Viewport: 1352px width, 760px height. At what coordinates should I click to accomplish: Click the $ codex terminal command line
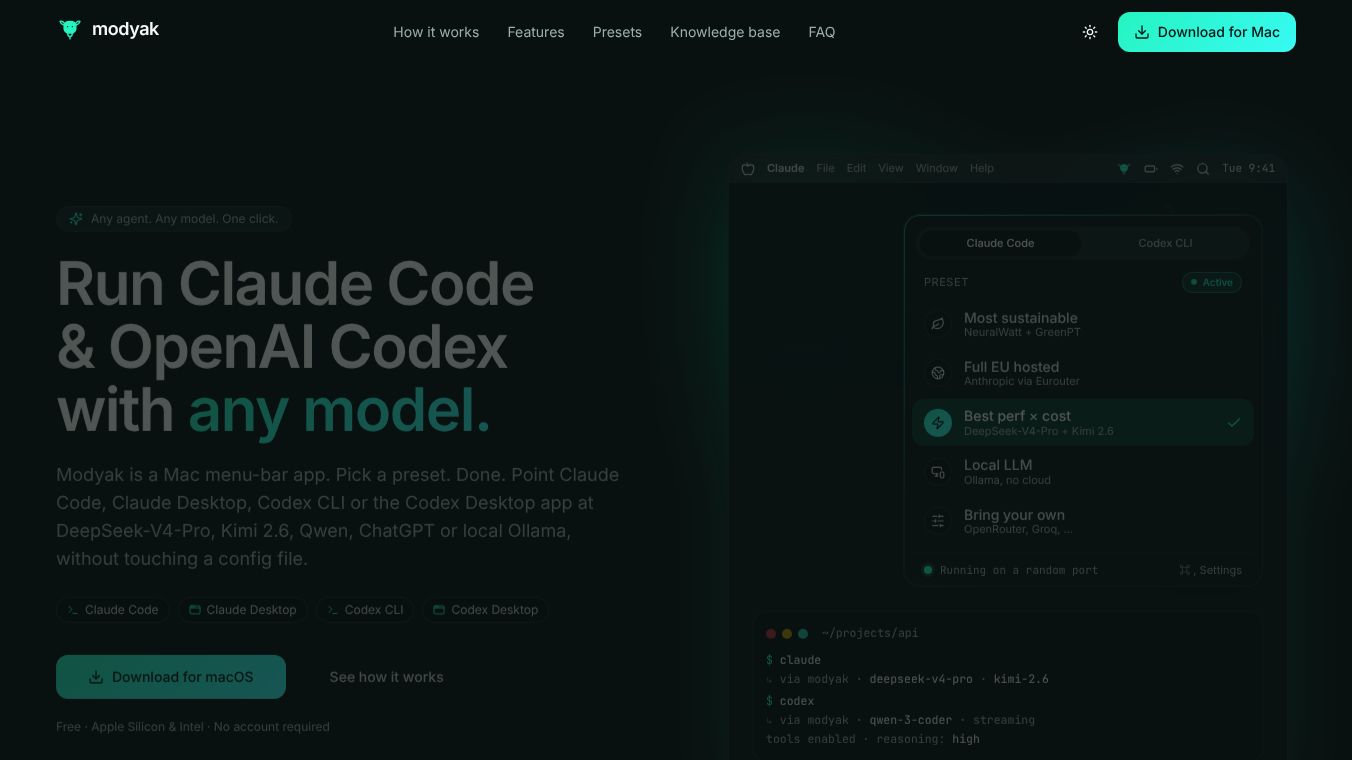pyautogui.click(x=790, y=701)
